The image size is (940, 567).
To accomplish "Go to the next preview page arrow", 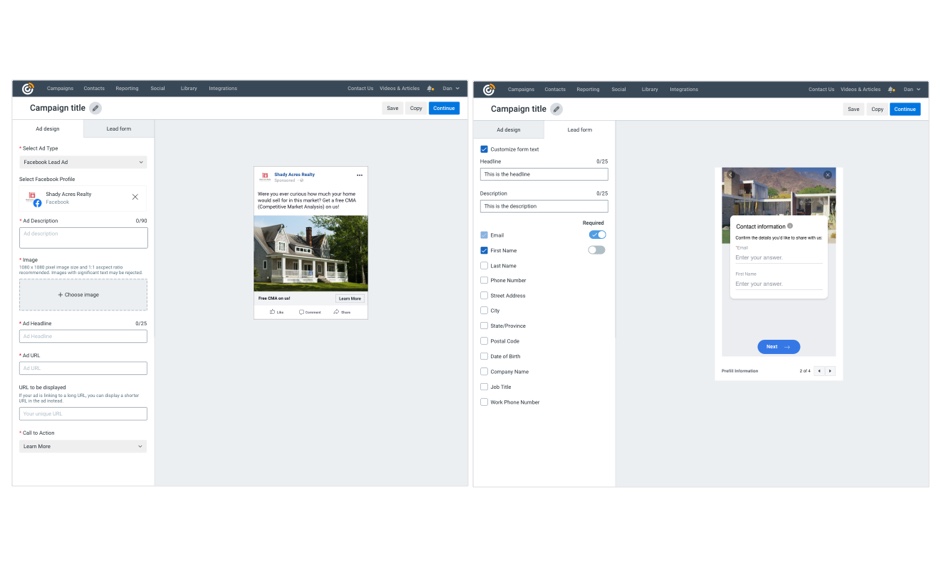I will [x=830, y=371].
